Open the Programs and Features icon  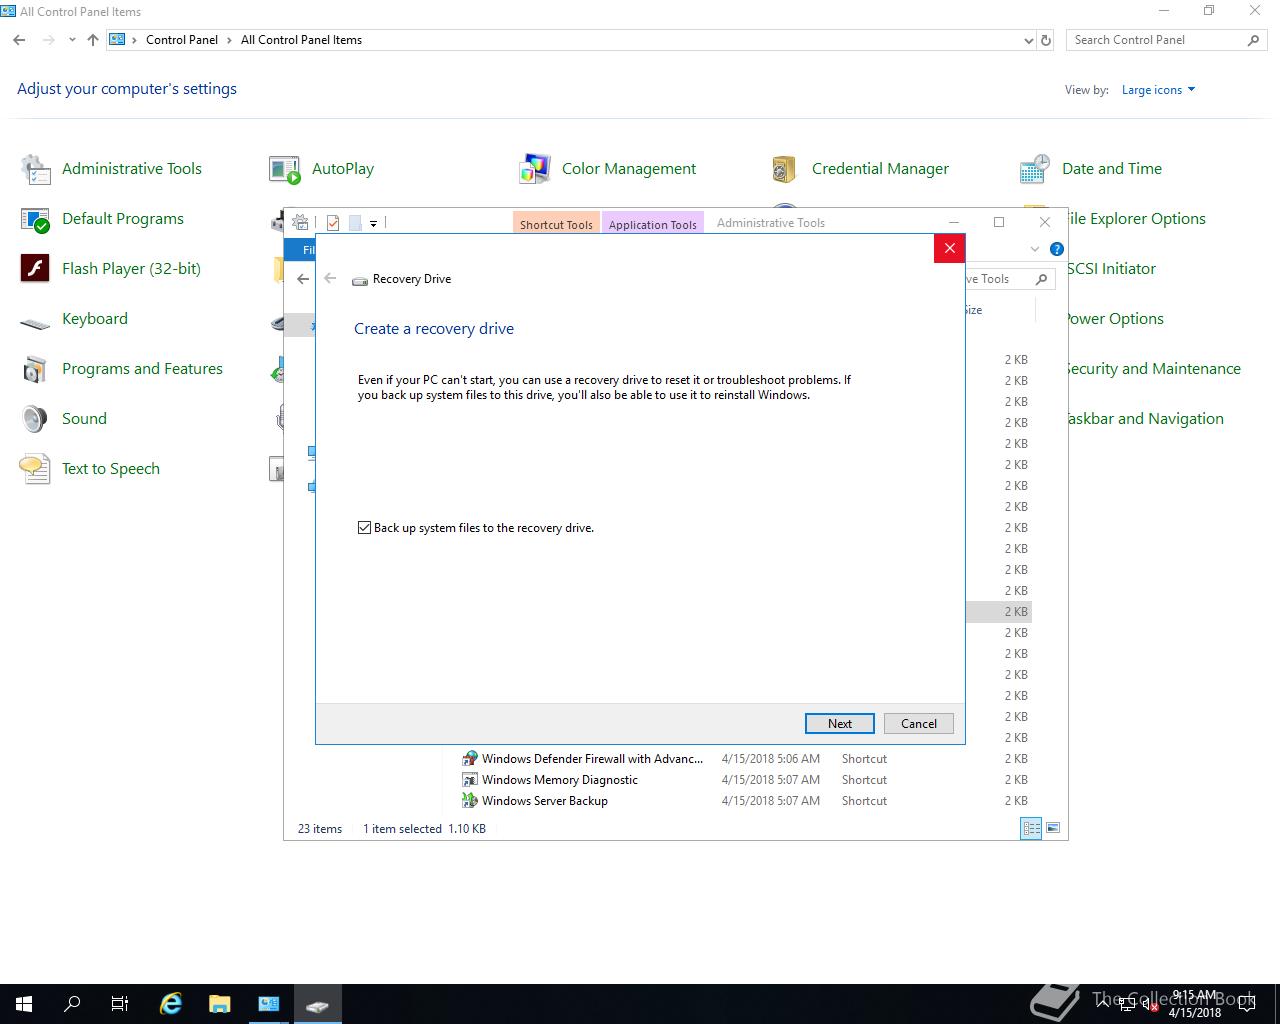(36, 369)
